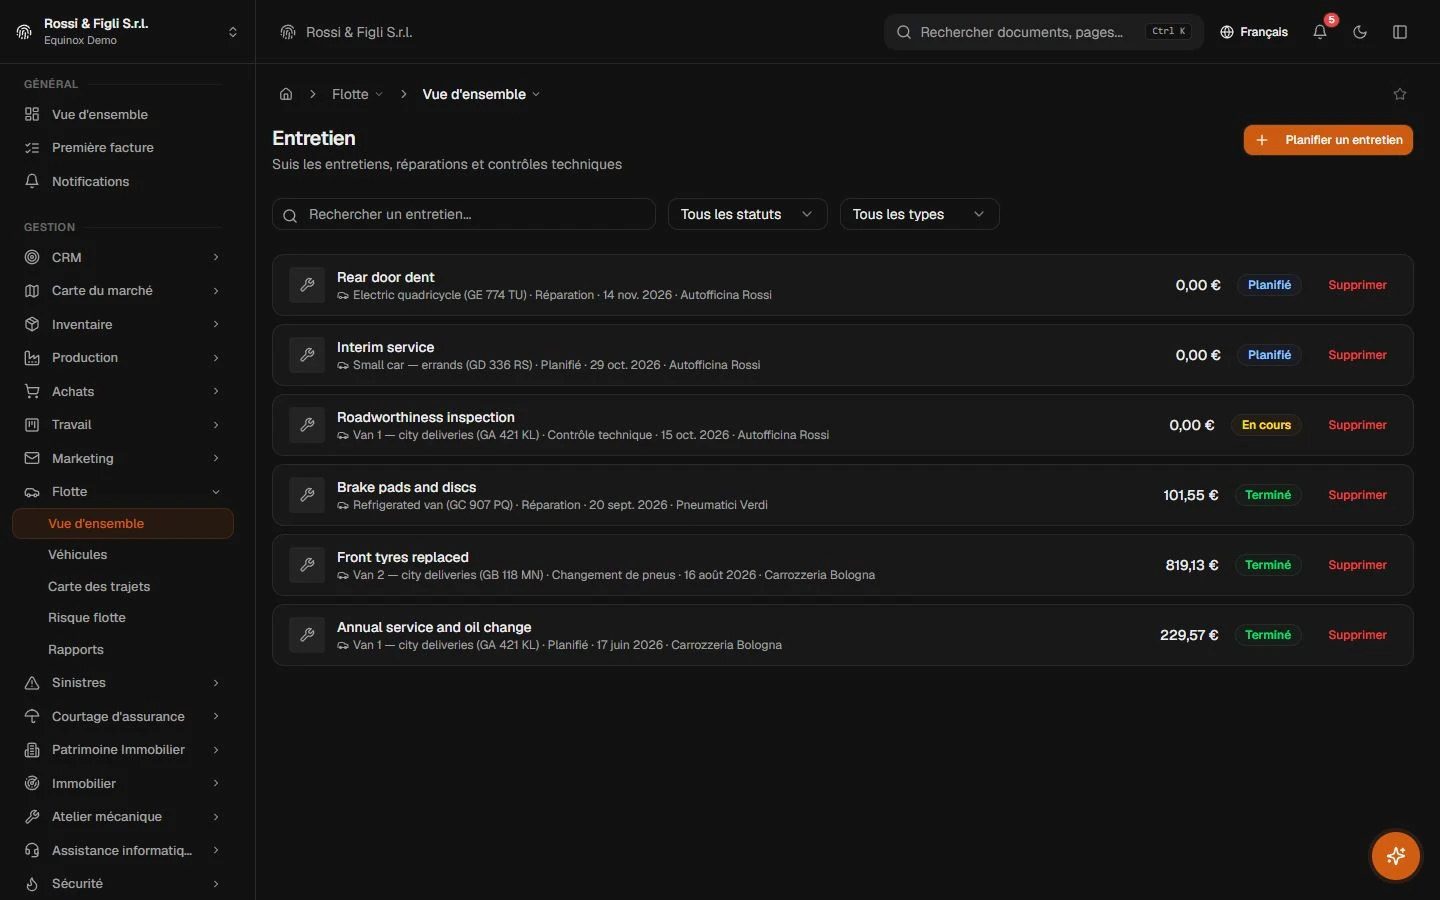
Task: Delete Rear door dent with Supprimer
Action: 1357,285
